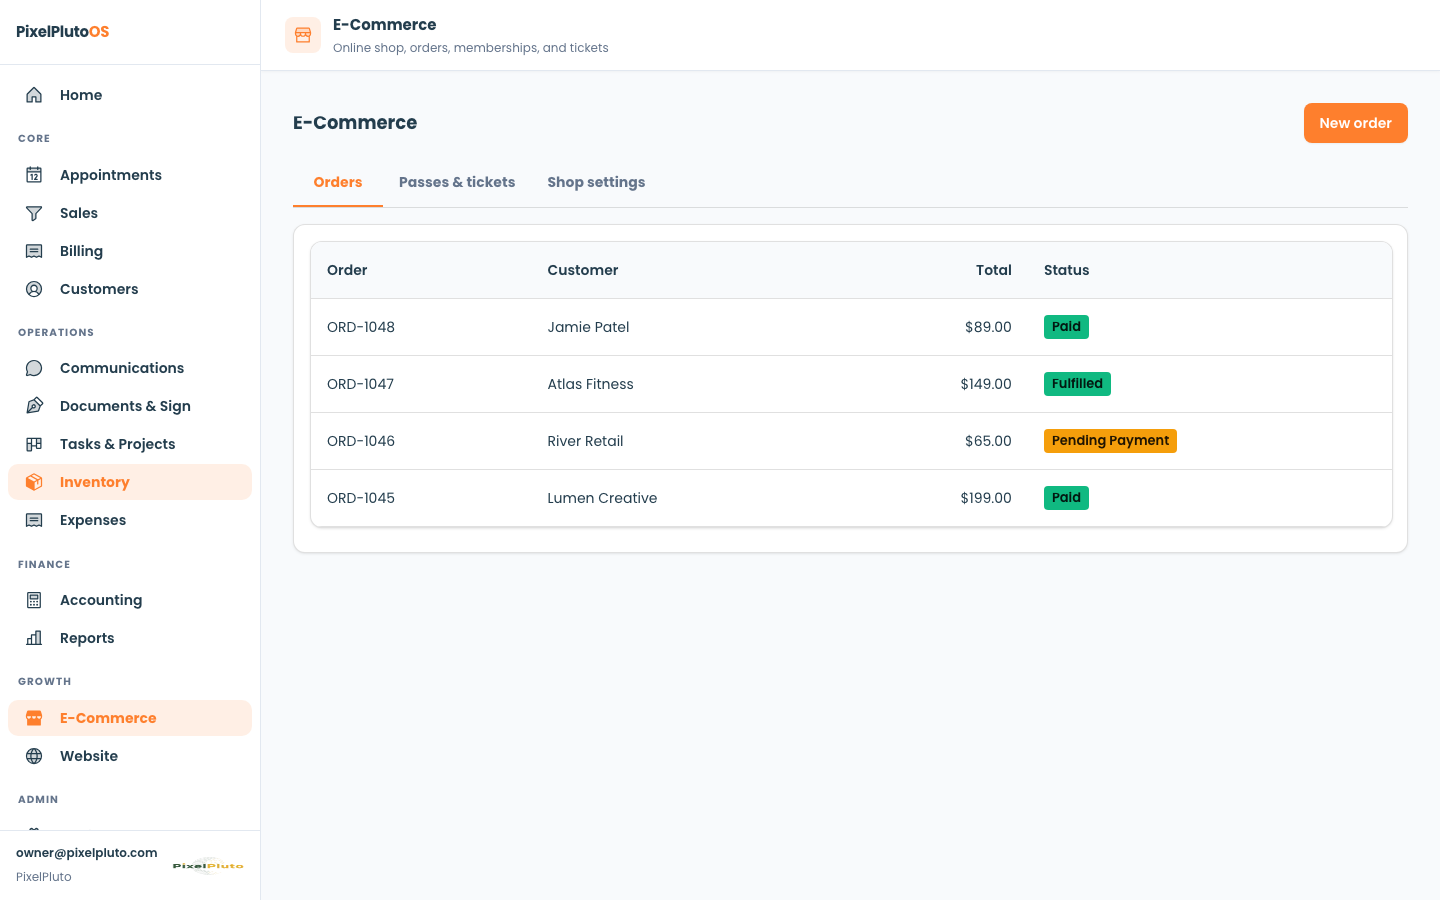Click the Pending Payment status badge
The width and height of the screenshot is (1440, 900).
pyautogui.click(x=1110, y=441)
